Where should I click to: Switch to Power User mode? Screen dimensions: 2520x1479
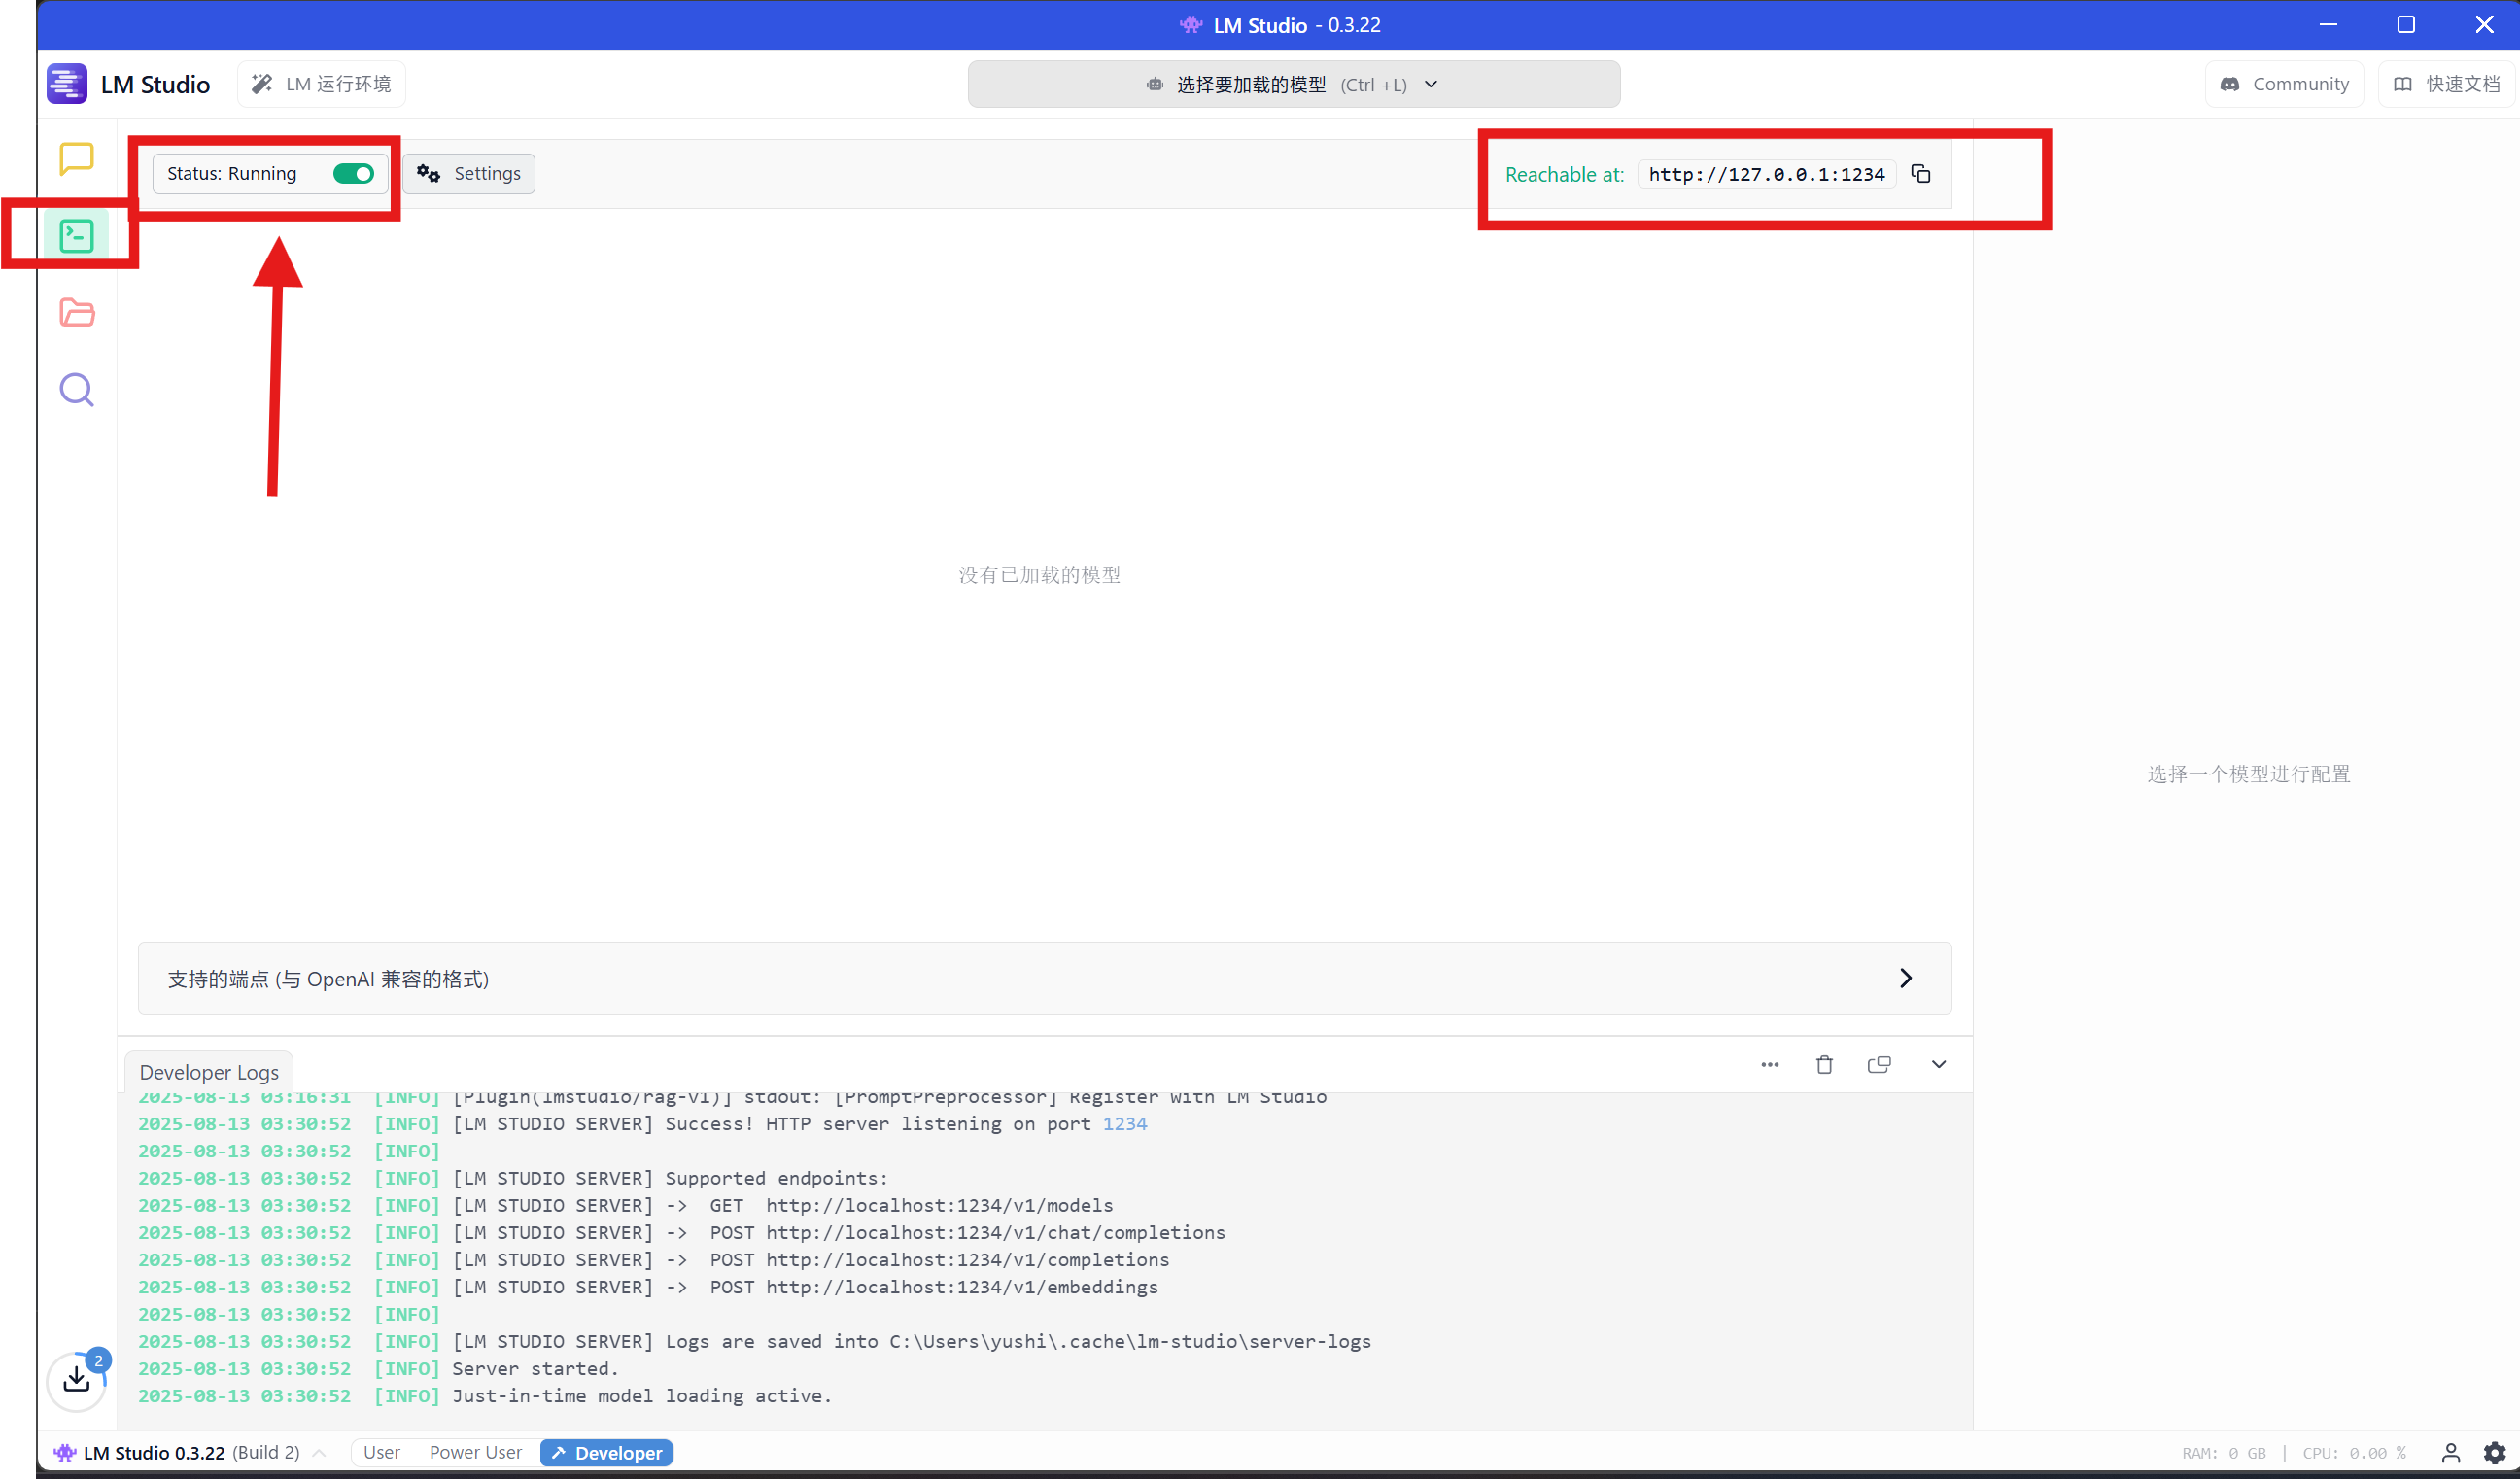[475, 1452]
